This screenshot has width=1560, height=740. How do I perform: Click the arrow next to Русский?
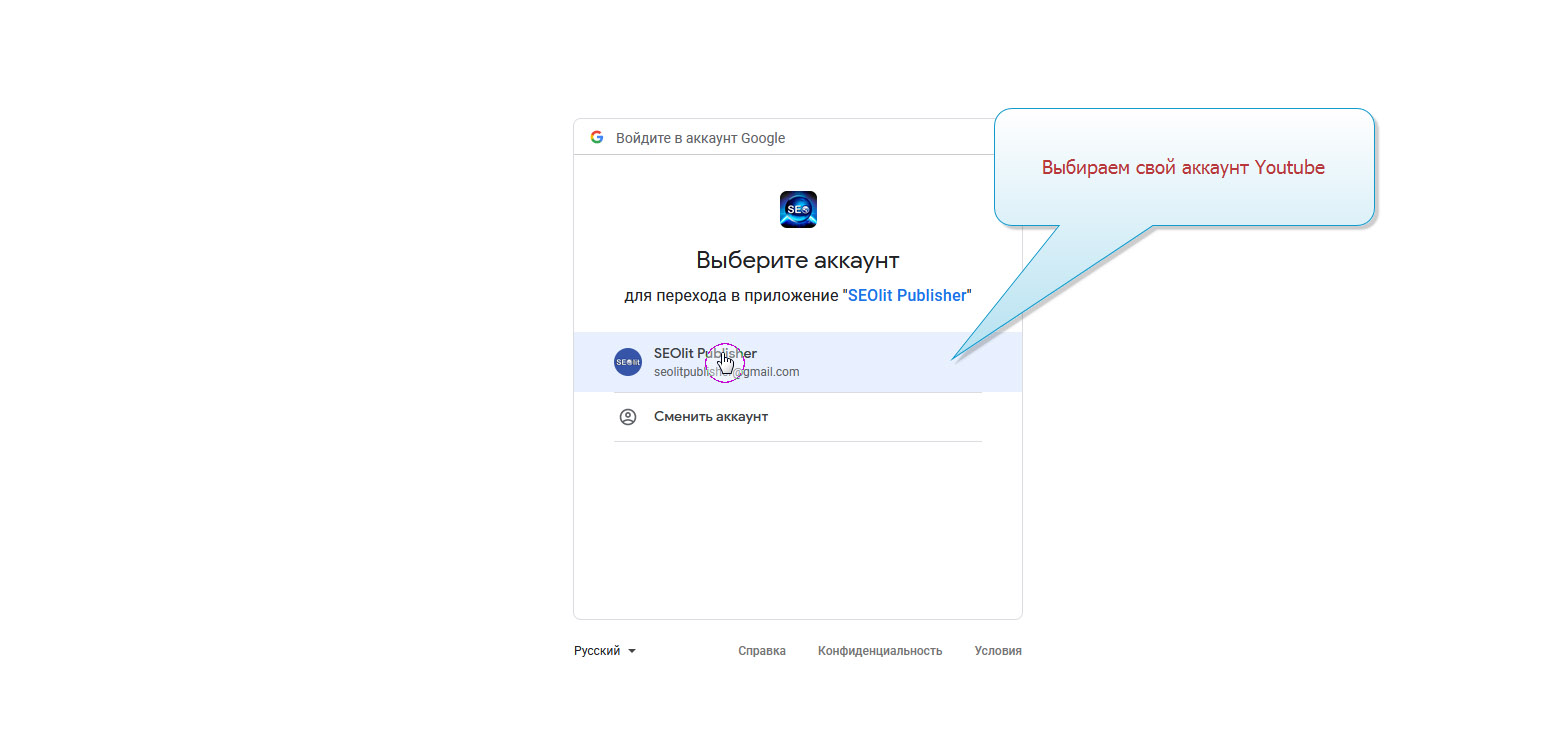pyautogui.click(x=631, y=651)
